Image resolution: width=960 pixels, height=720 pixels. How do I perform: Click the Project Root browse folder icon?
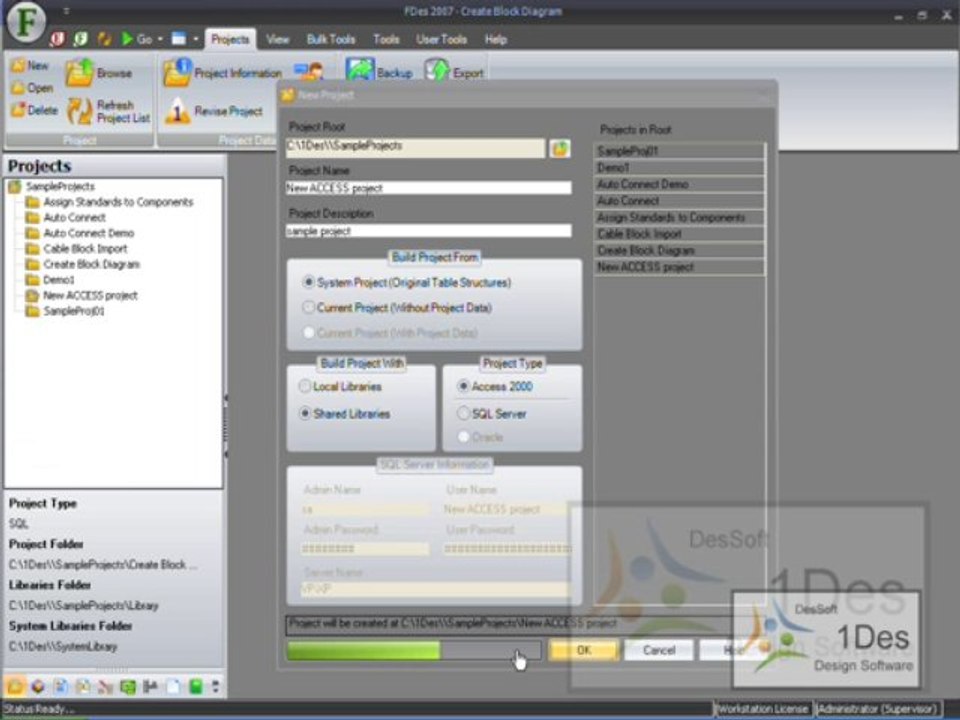tap(560, 148)
